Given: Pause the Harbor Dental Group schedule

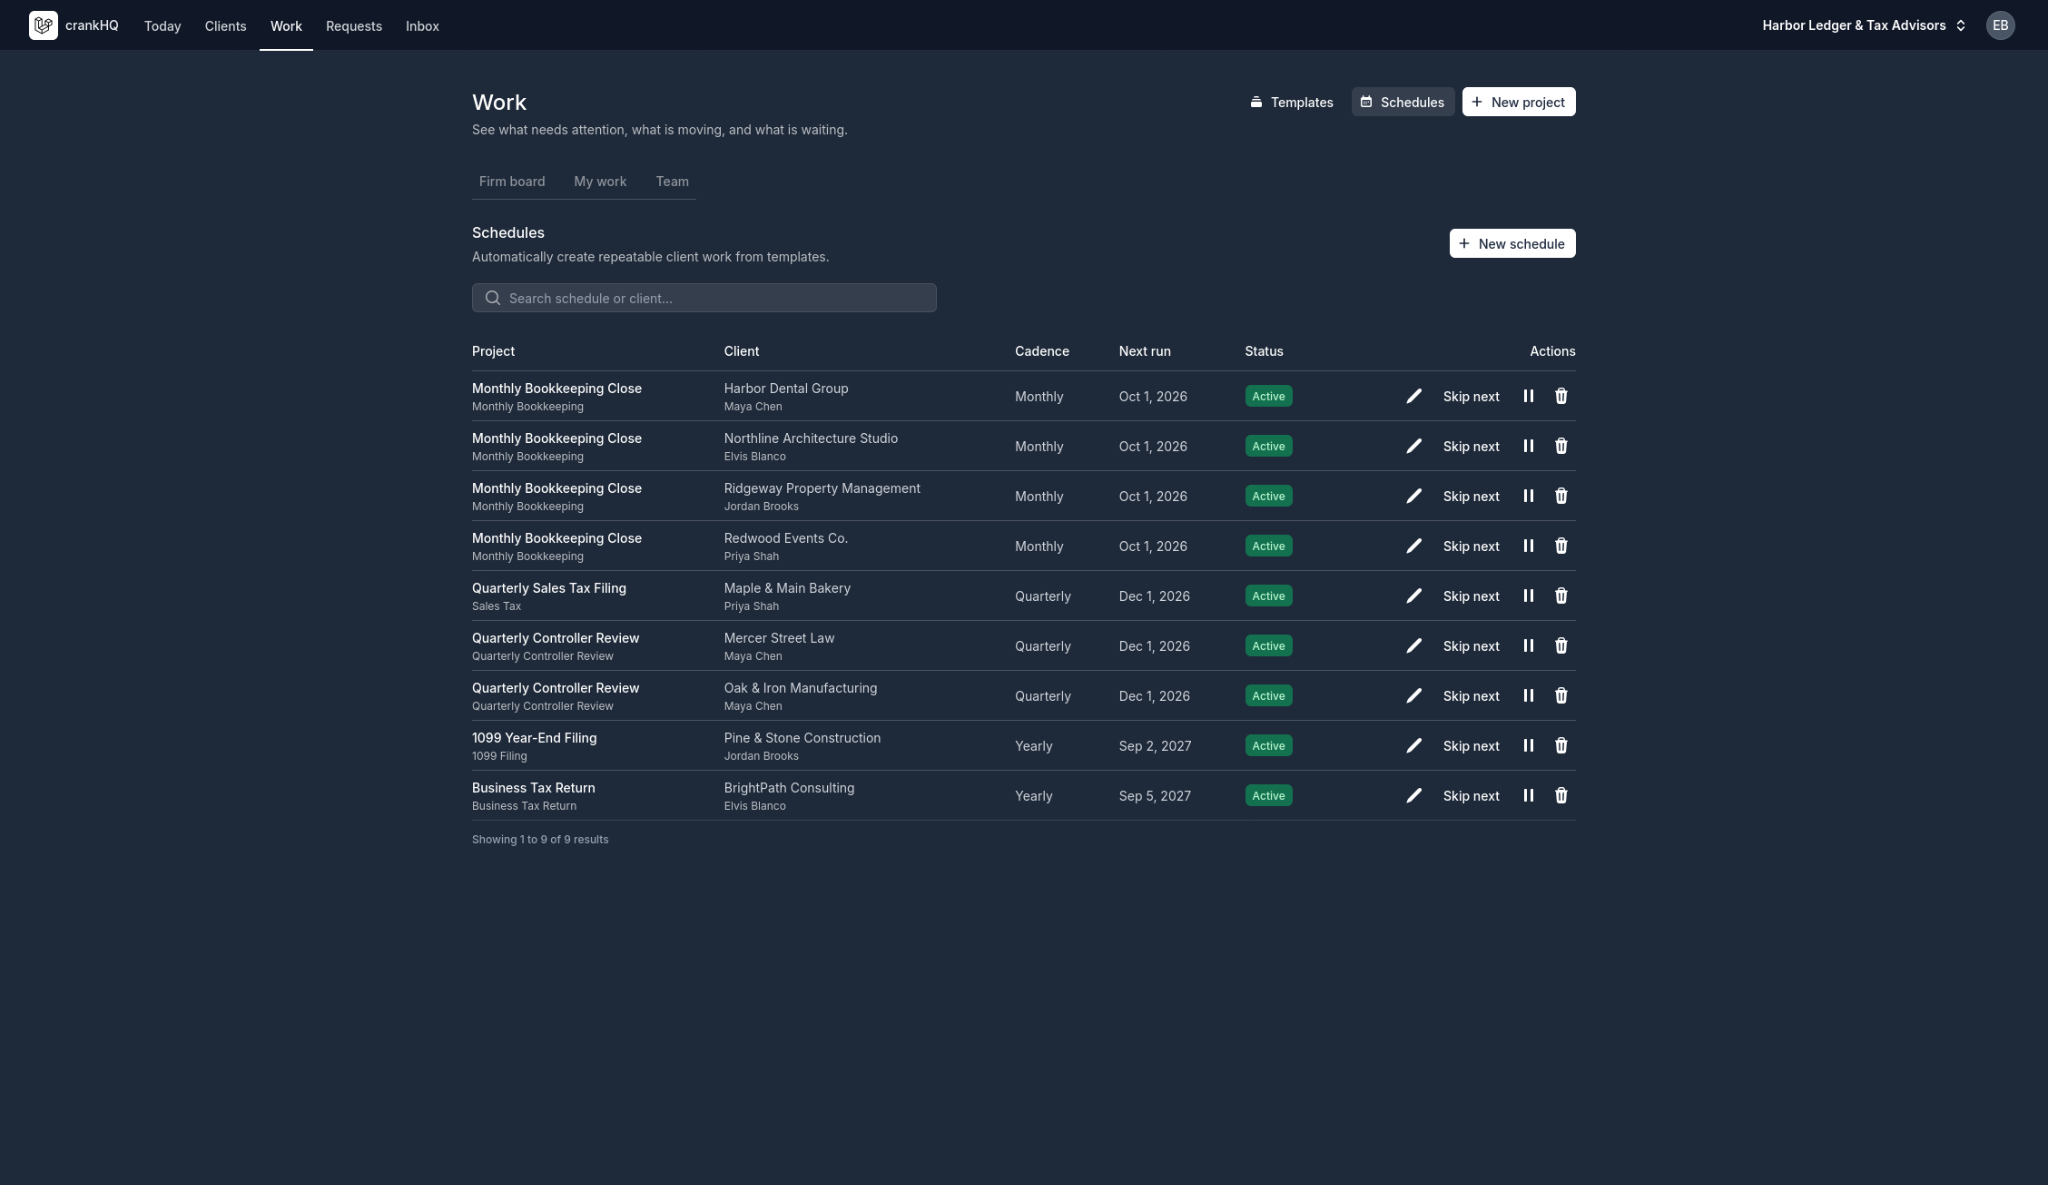Looking at the screenshot, I should 1528,396.
